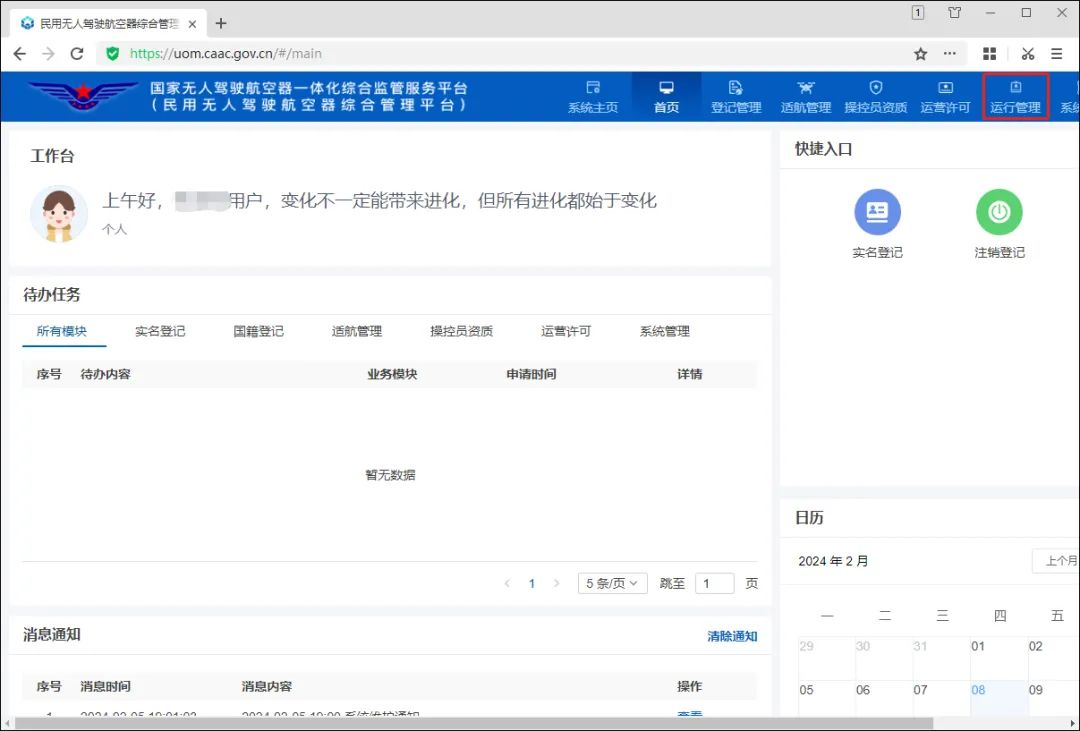Viewport: 1080px width, 731px height.
Task: Click the 跳至 page number input field
Action: [x=714, y=583]
